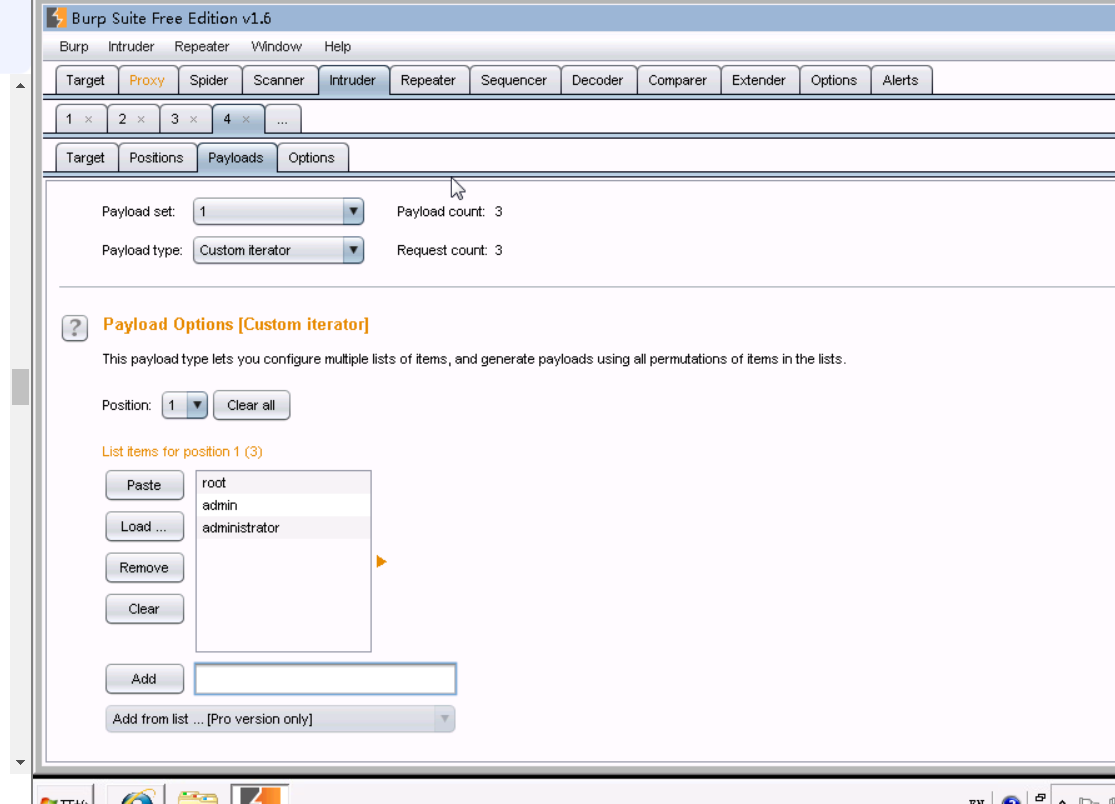Switch to the Proxy tab
Image resolution: width=1115 pixels, height=804 pixels.
click(147, 80)
